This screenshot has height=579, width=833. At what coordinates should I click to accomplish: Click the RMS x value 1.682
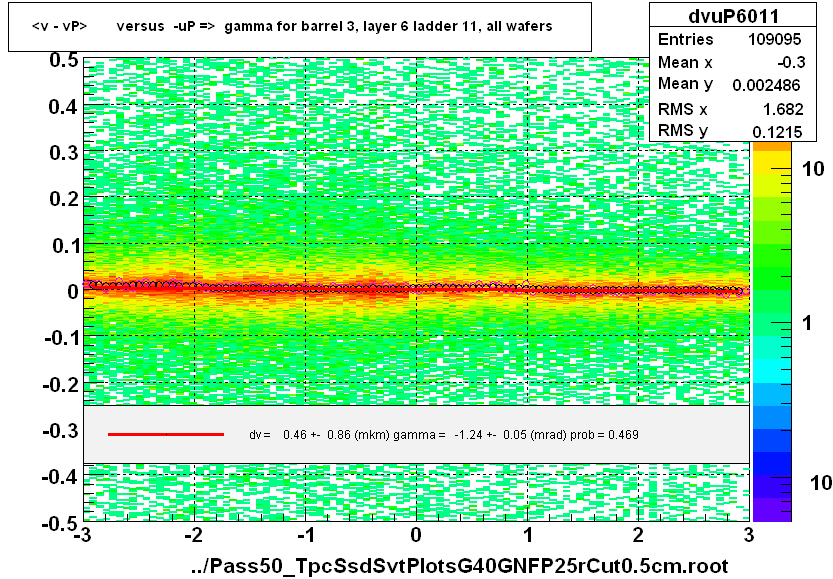783,109
